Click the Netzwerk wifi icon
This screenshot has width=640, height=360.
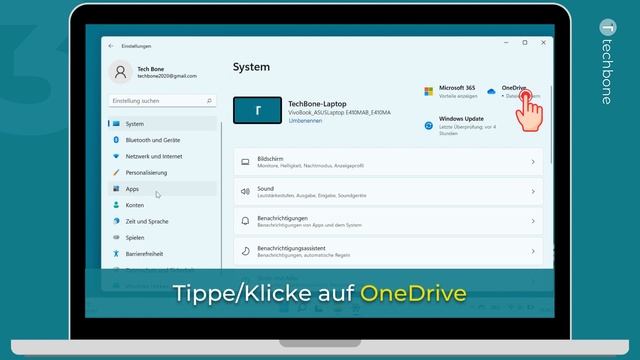coord(116,156)
